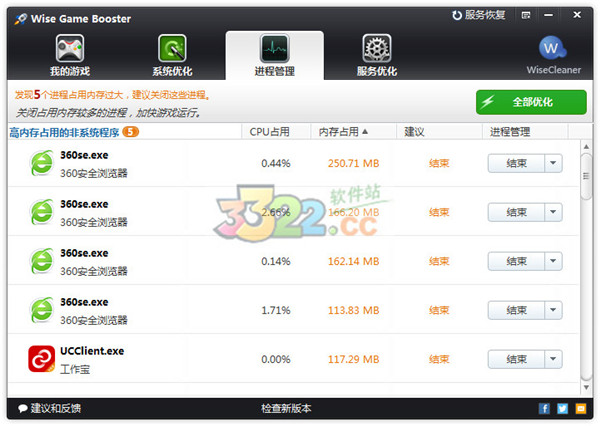Image resolution: width=600 pixels, height=426 pixels.
Task: End the first 360se.exe process (250.71 MB)
Action: (x=516, y=163)
